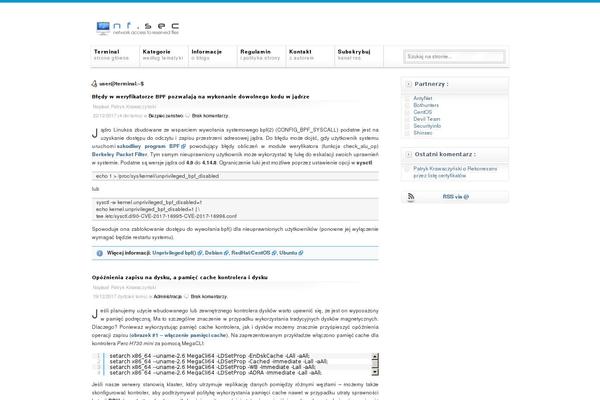Open the SecurityInfo partner link
This screenshot has width=600, height=400.
pos(427,126)
